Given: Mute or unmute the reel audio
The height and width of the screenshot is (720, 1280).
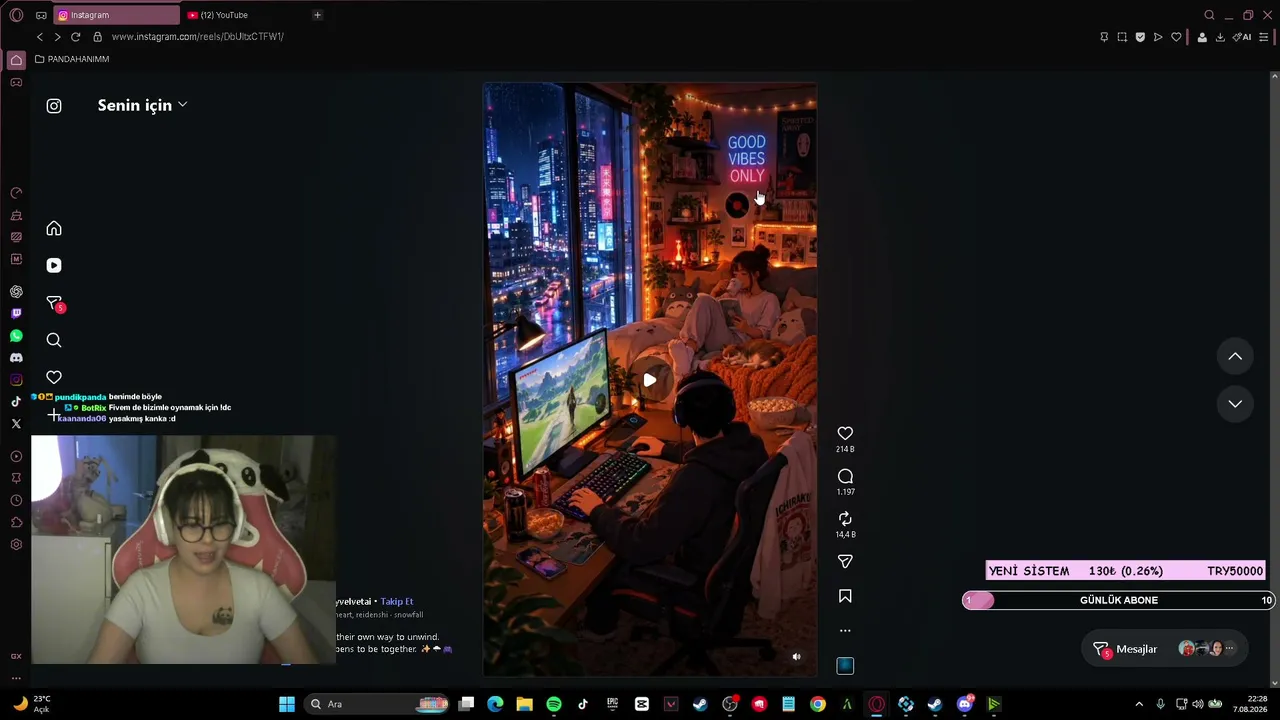Looking at the screenshot, I should coord(796,657).
